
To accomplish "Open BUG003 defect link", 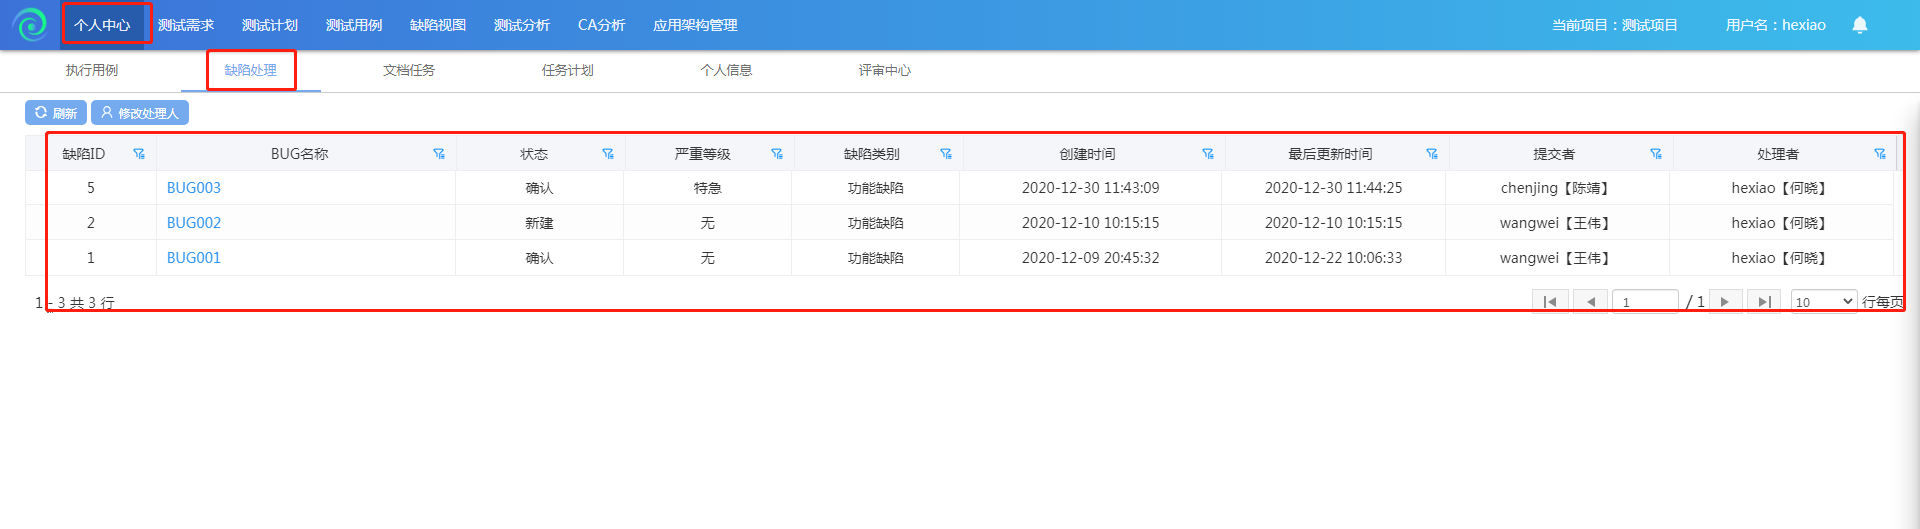I will pyautogui.click(x=194, y=188).
